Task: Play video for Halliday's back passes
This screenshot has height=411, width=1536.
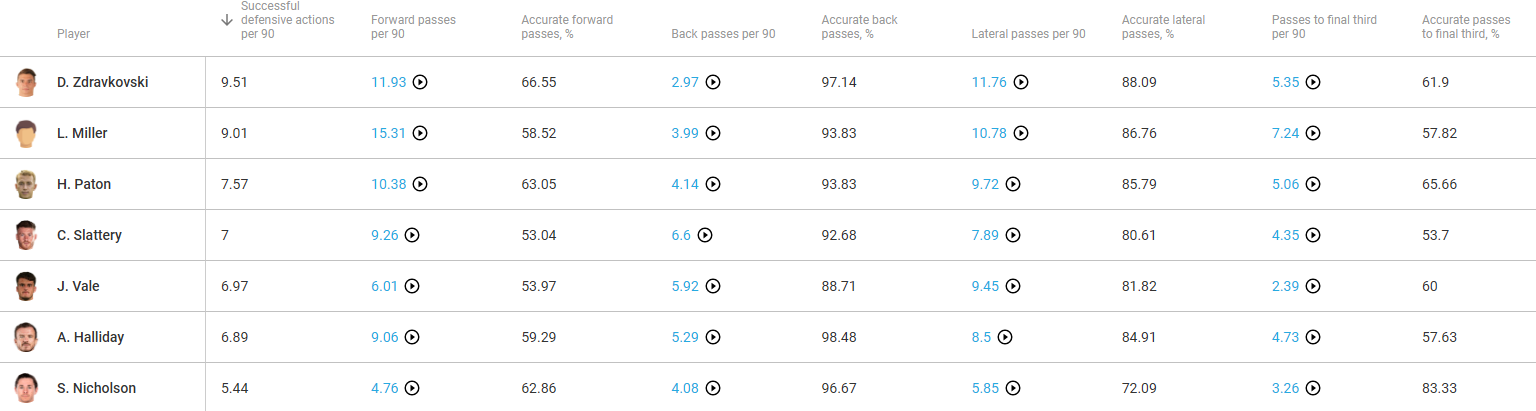Action: 713,338
